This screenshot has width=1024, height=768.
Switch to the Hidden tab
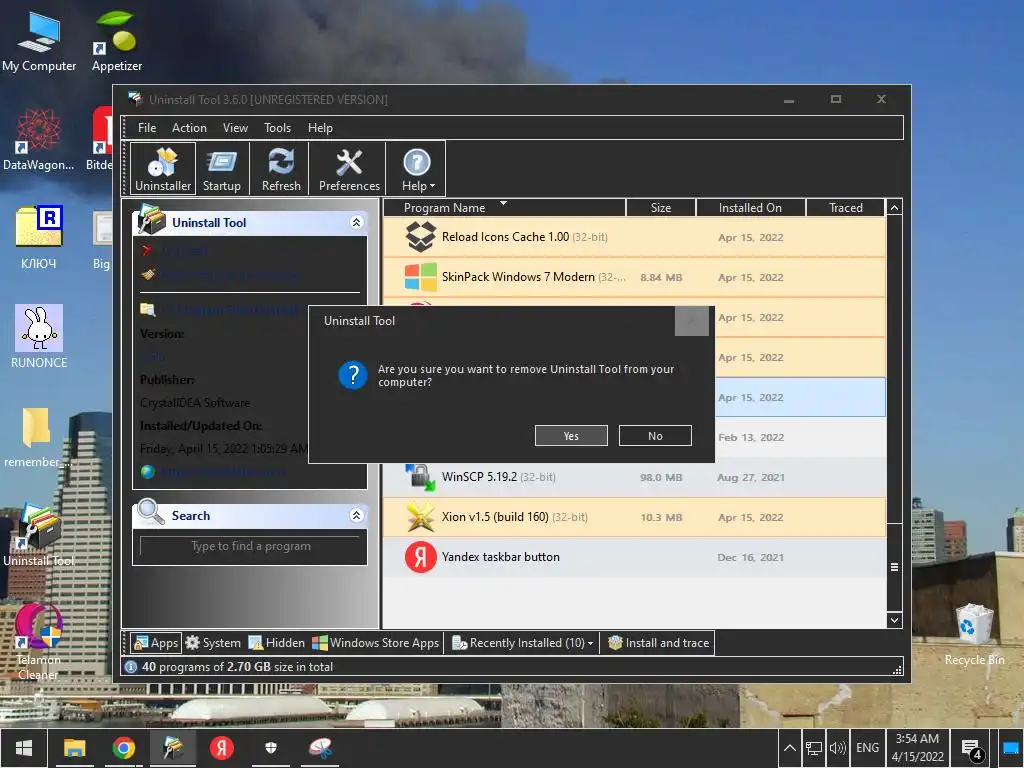(277, 643)
